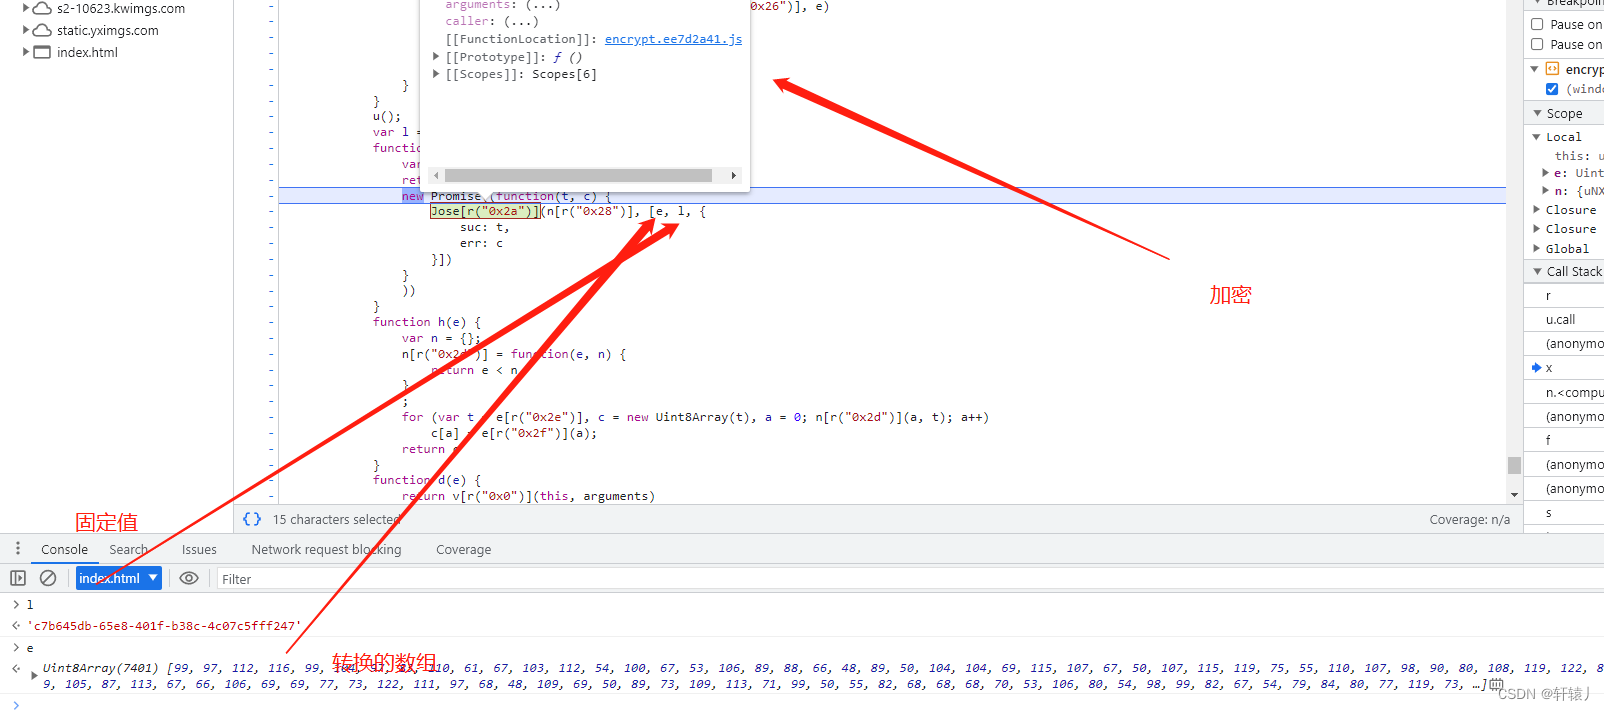Click the cloud icon of static.yximgs.com
Image resolution: width=1604 pixels, height=710 pixels.
42,30
